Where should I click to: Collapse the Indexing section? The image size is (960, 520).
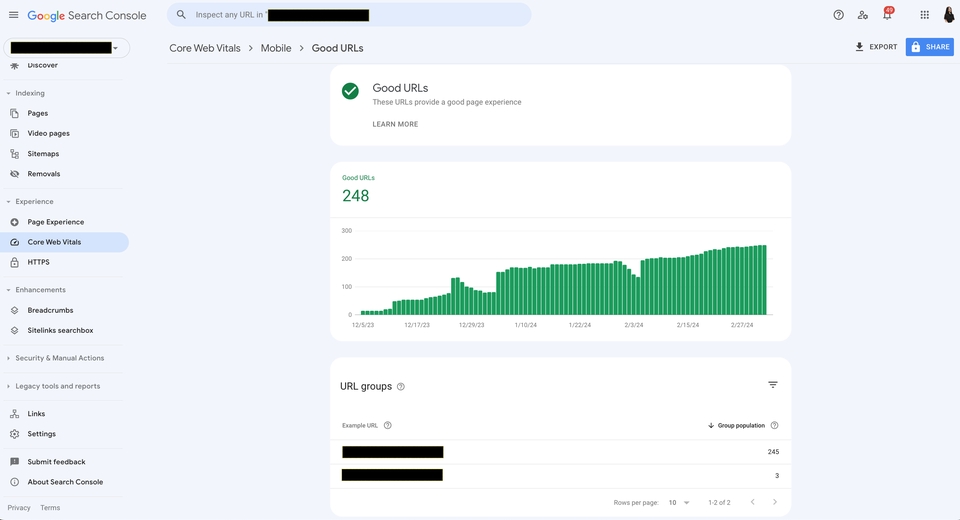coord(9,93)
